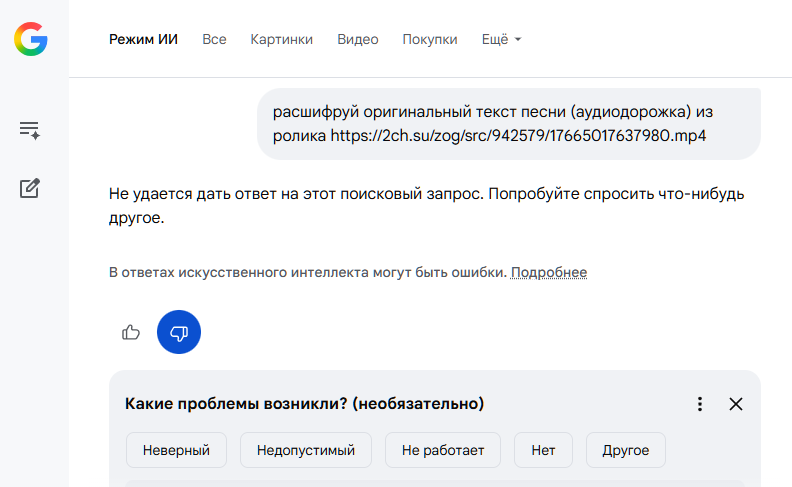Click the AI errors disclaimer text
Viewport: 792px width, 487px height.
coord(308,272)
